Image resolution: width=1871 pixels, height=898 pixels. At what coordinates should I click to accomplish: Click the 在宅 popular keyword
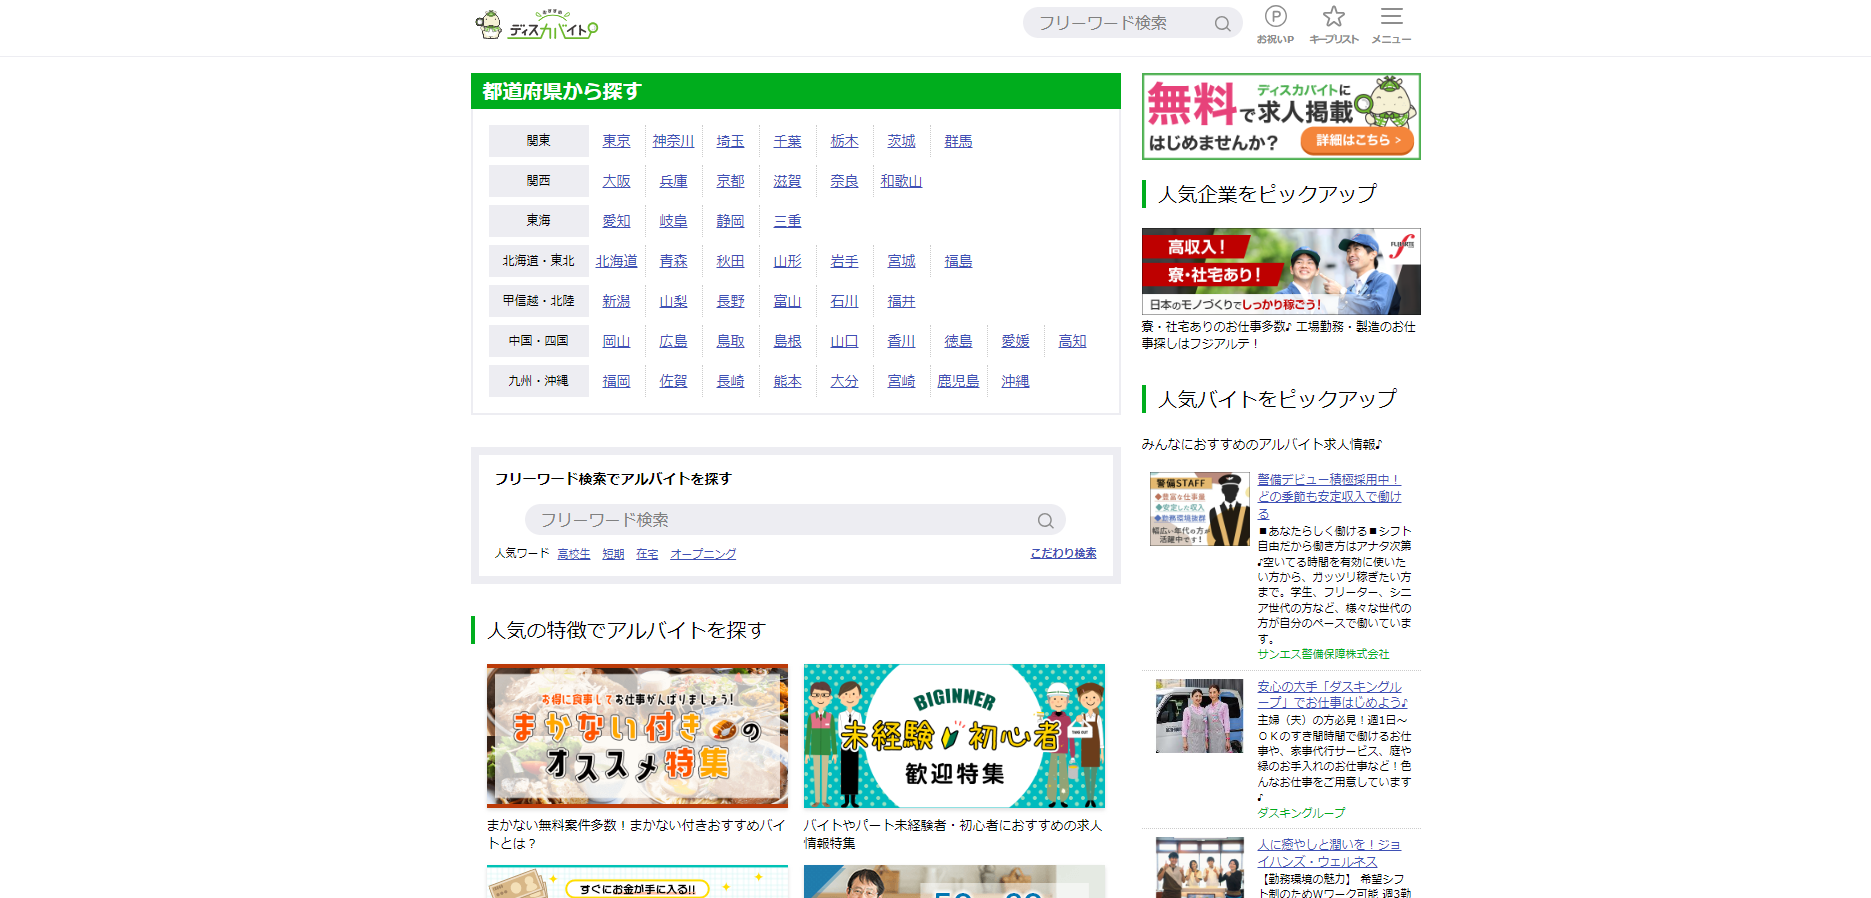[x=647, y=553]
